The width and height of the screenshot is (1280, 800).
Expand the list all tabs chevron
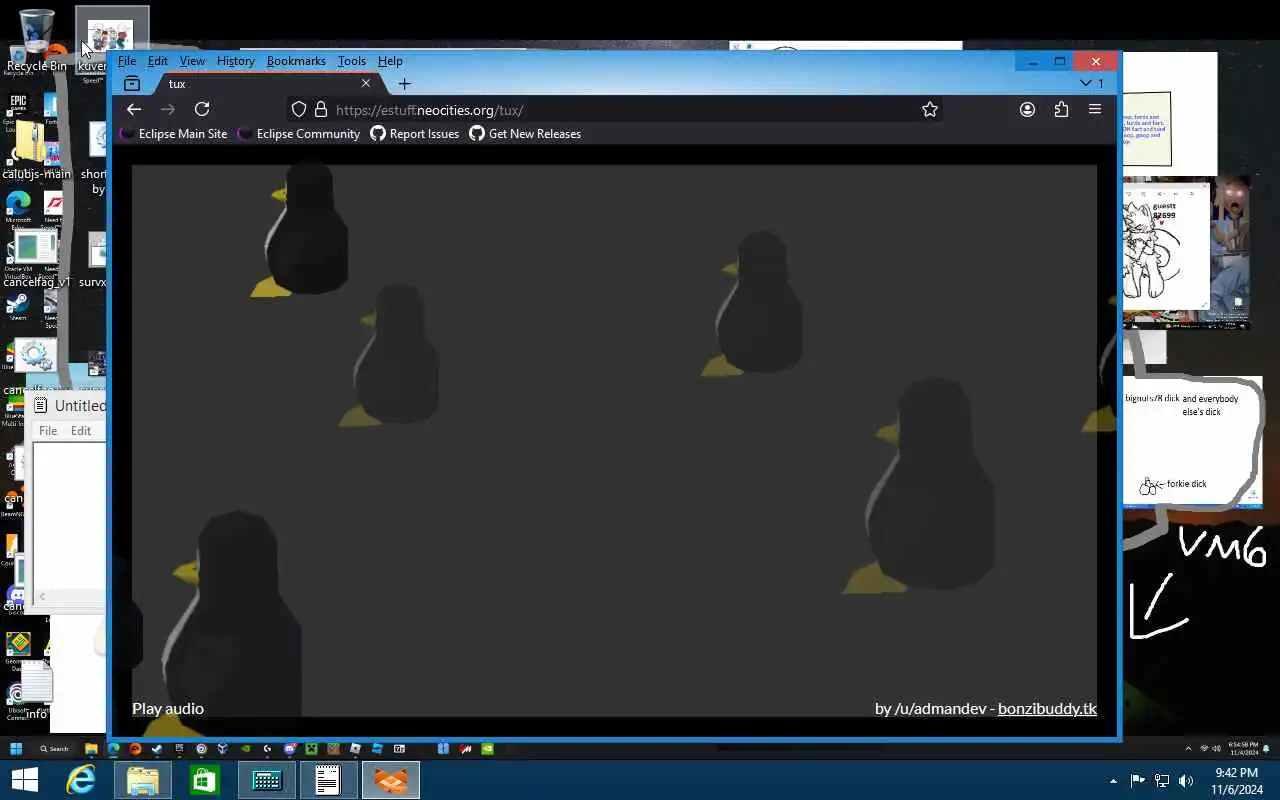click(x=1086, y=84)
